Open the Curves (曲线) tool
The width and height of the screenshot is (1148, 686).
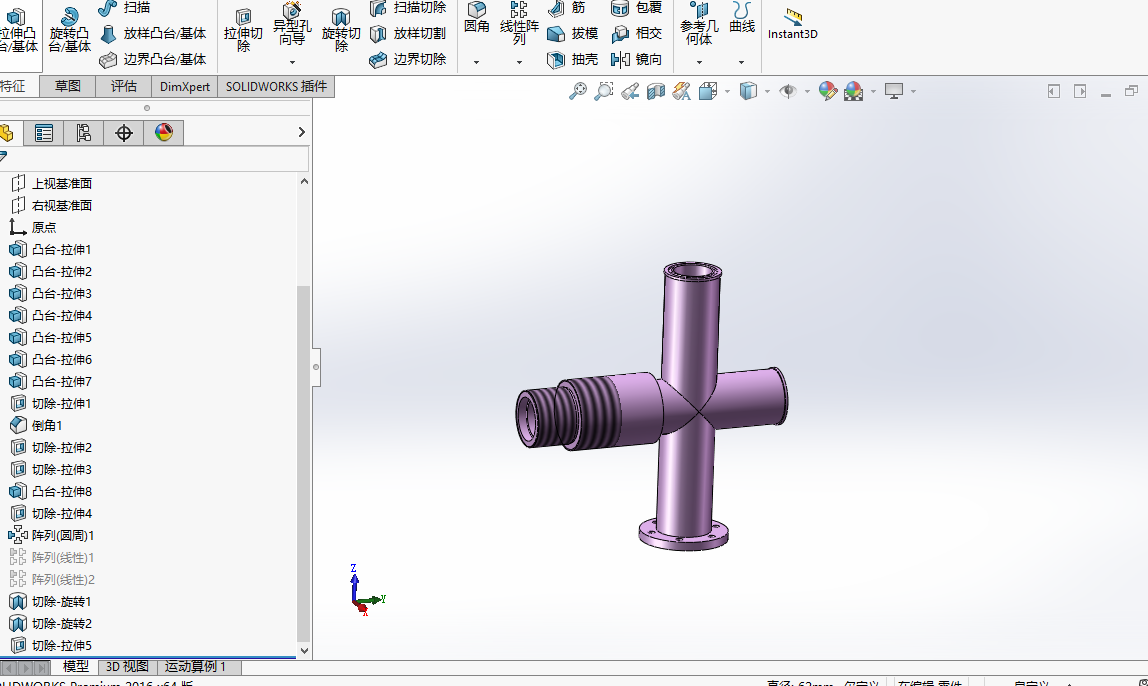742,18
